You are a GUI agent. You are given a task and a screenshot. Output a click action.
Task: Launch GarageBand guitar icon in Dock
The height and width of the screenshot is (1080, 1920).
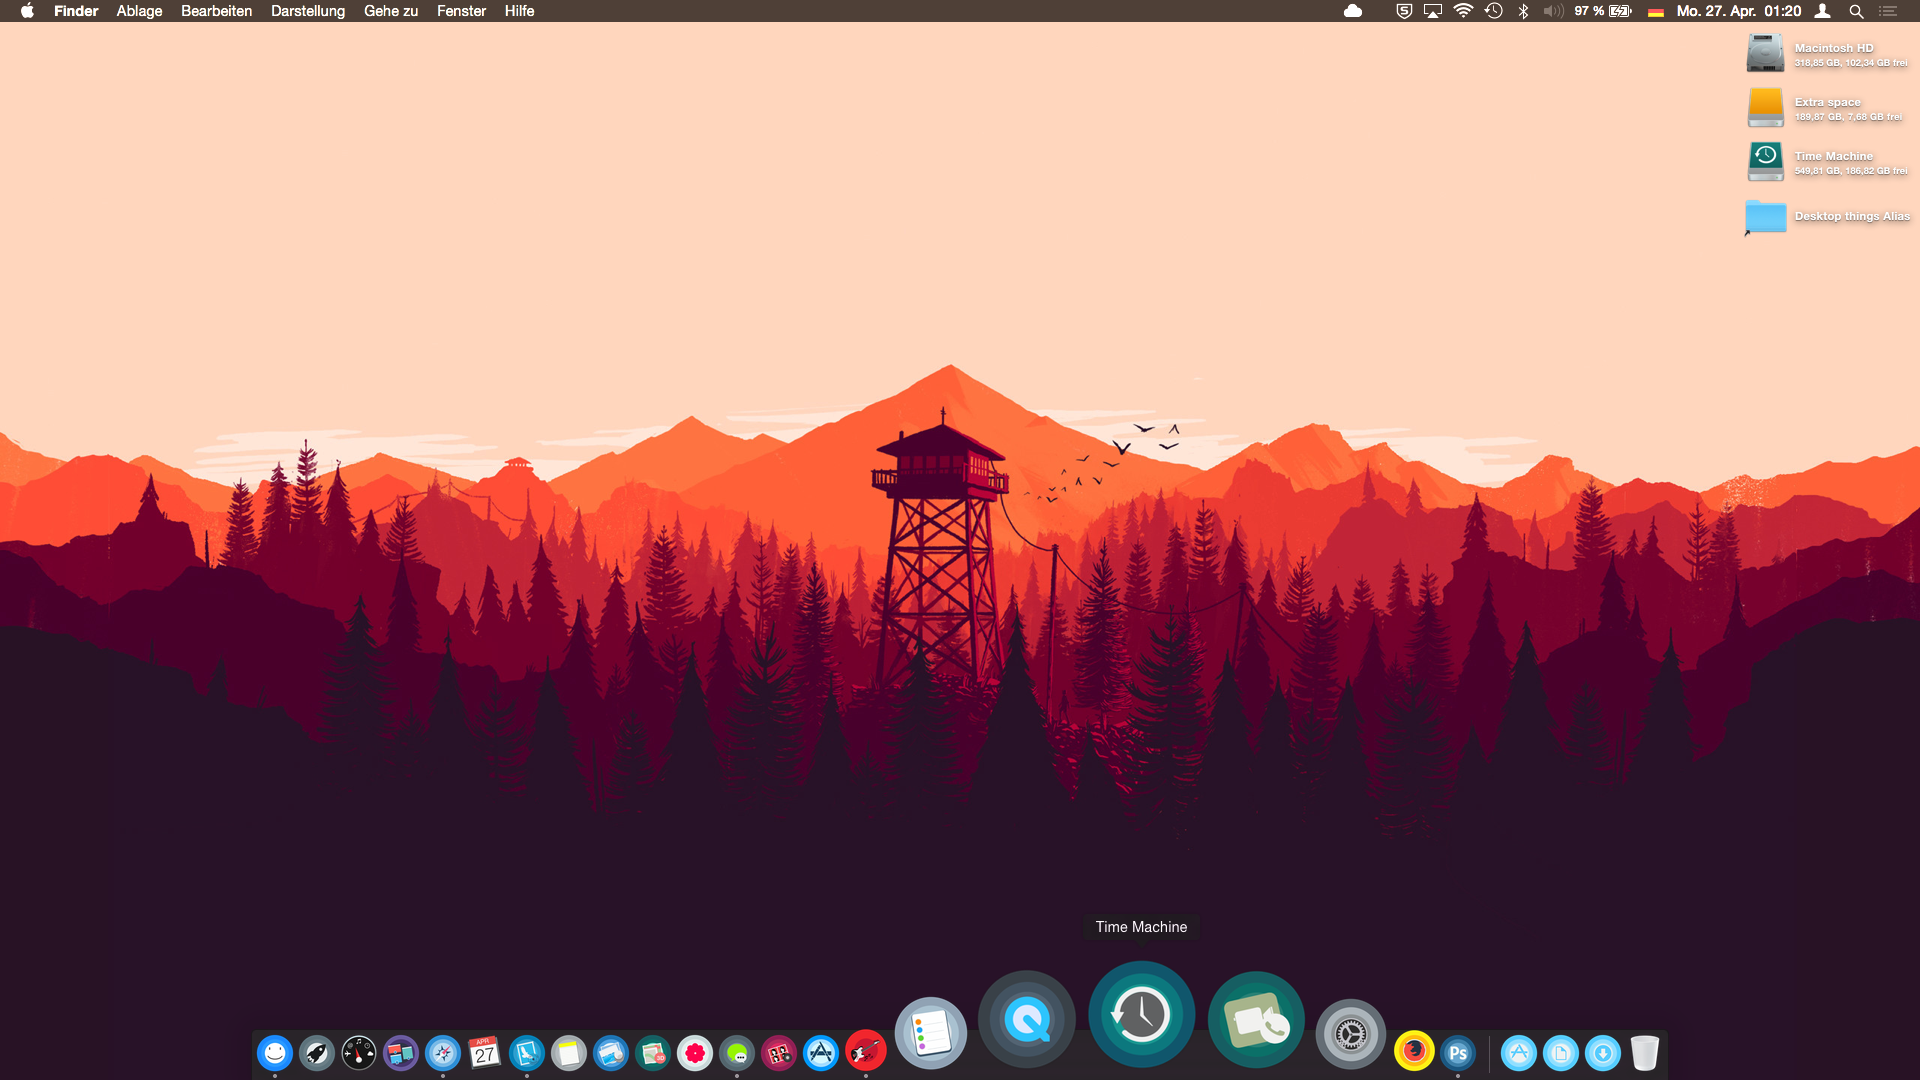(x=865, y=1052)
